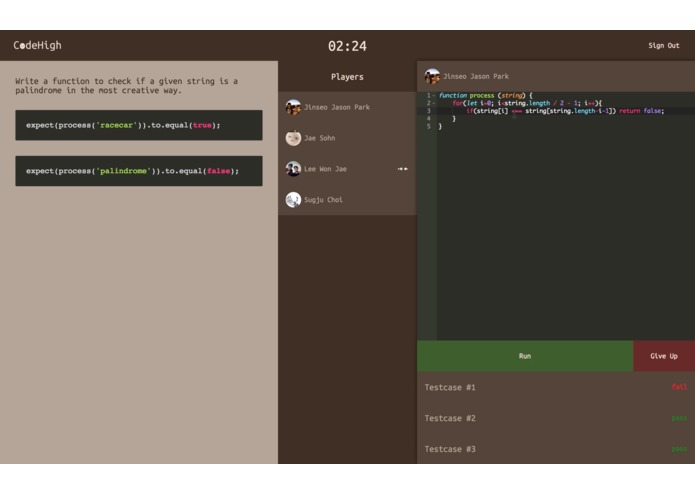Click the pass status of Testcase #2
The height and width of the screenshot is (494, 695).
click(679, 418)
